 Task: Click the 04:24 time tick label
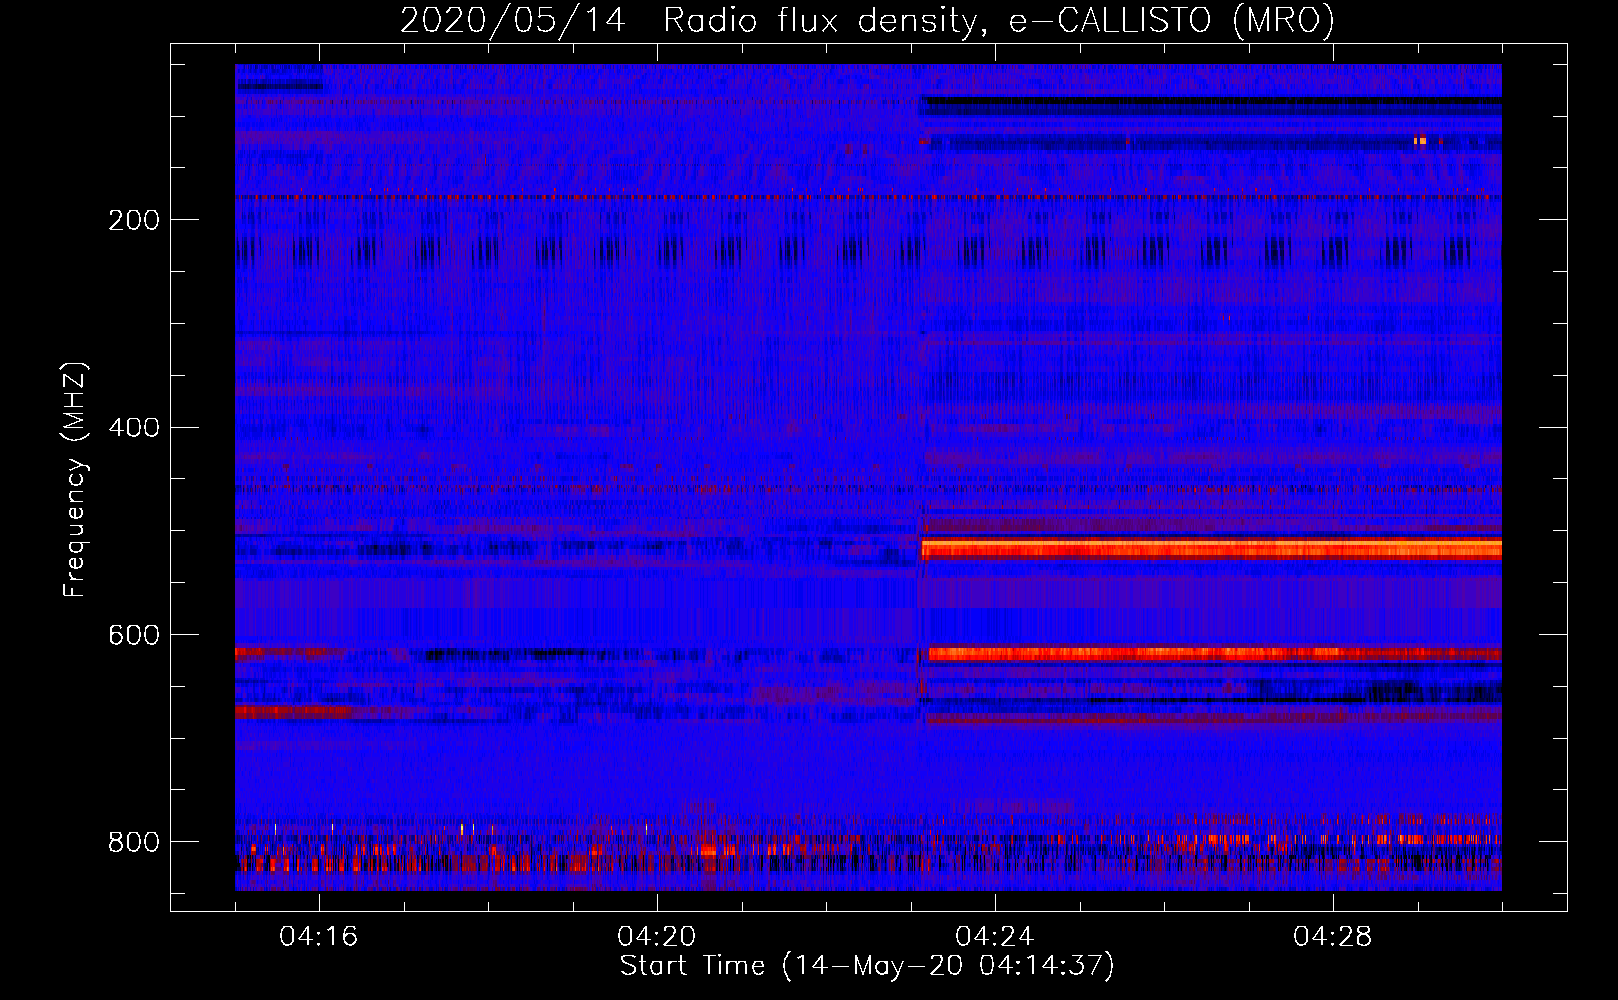pos(995,936)
